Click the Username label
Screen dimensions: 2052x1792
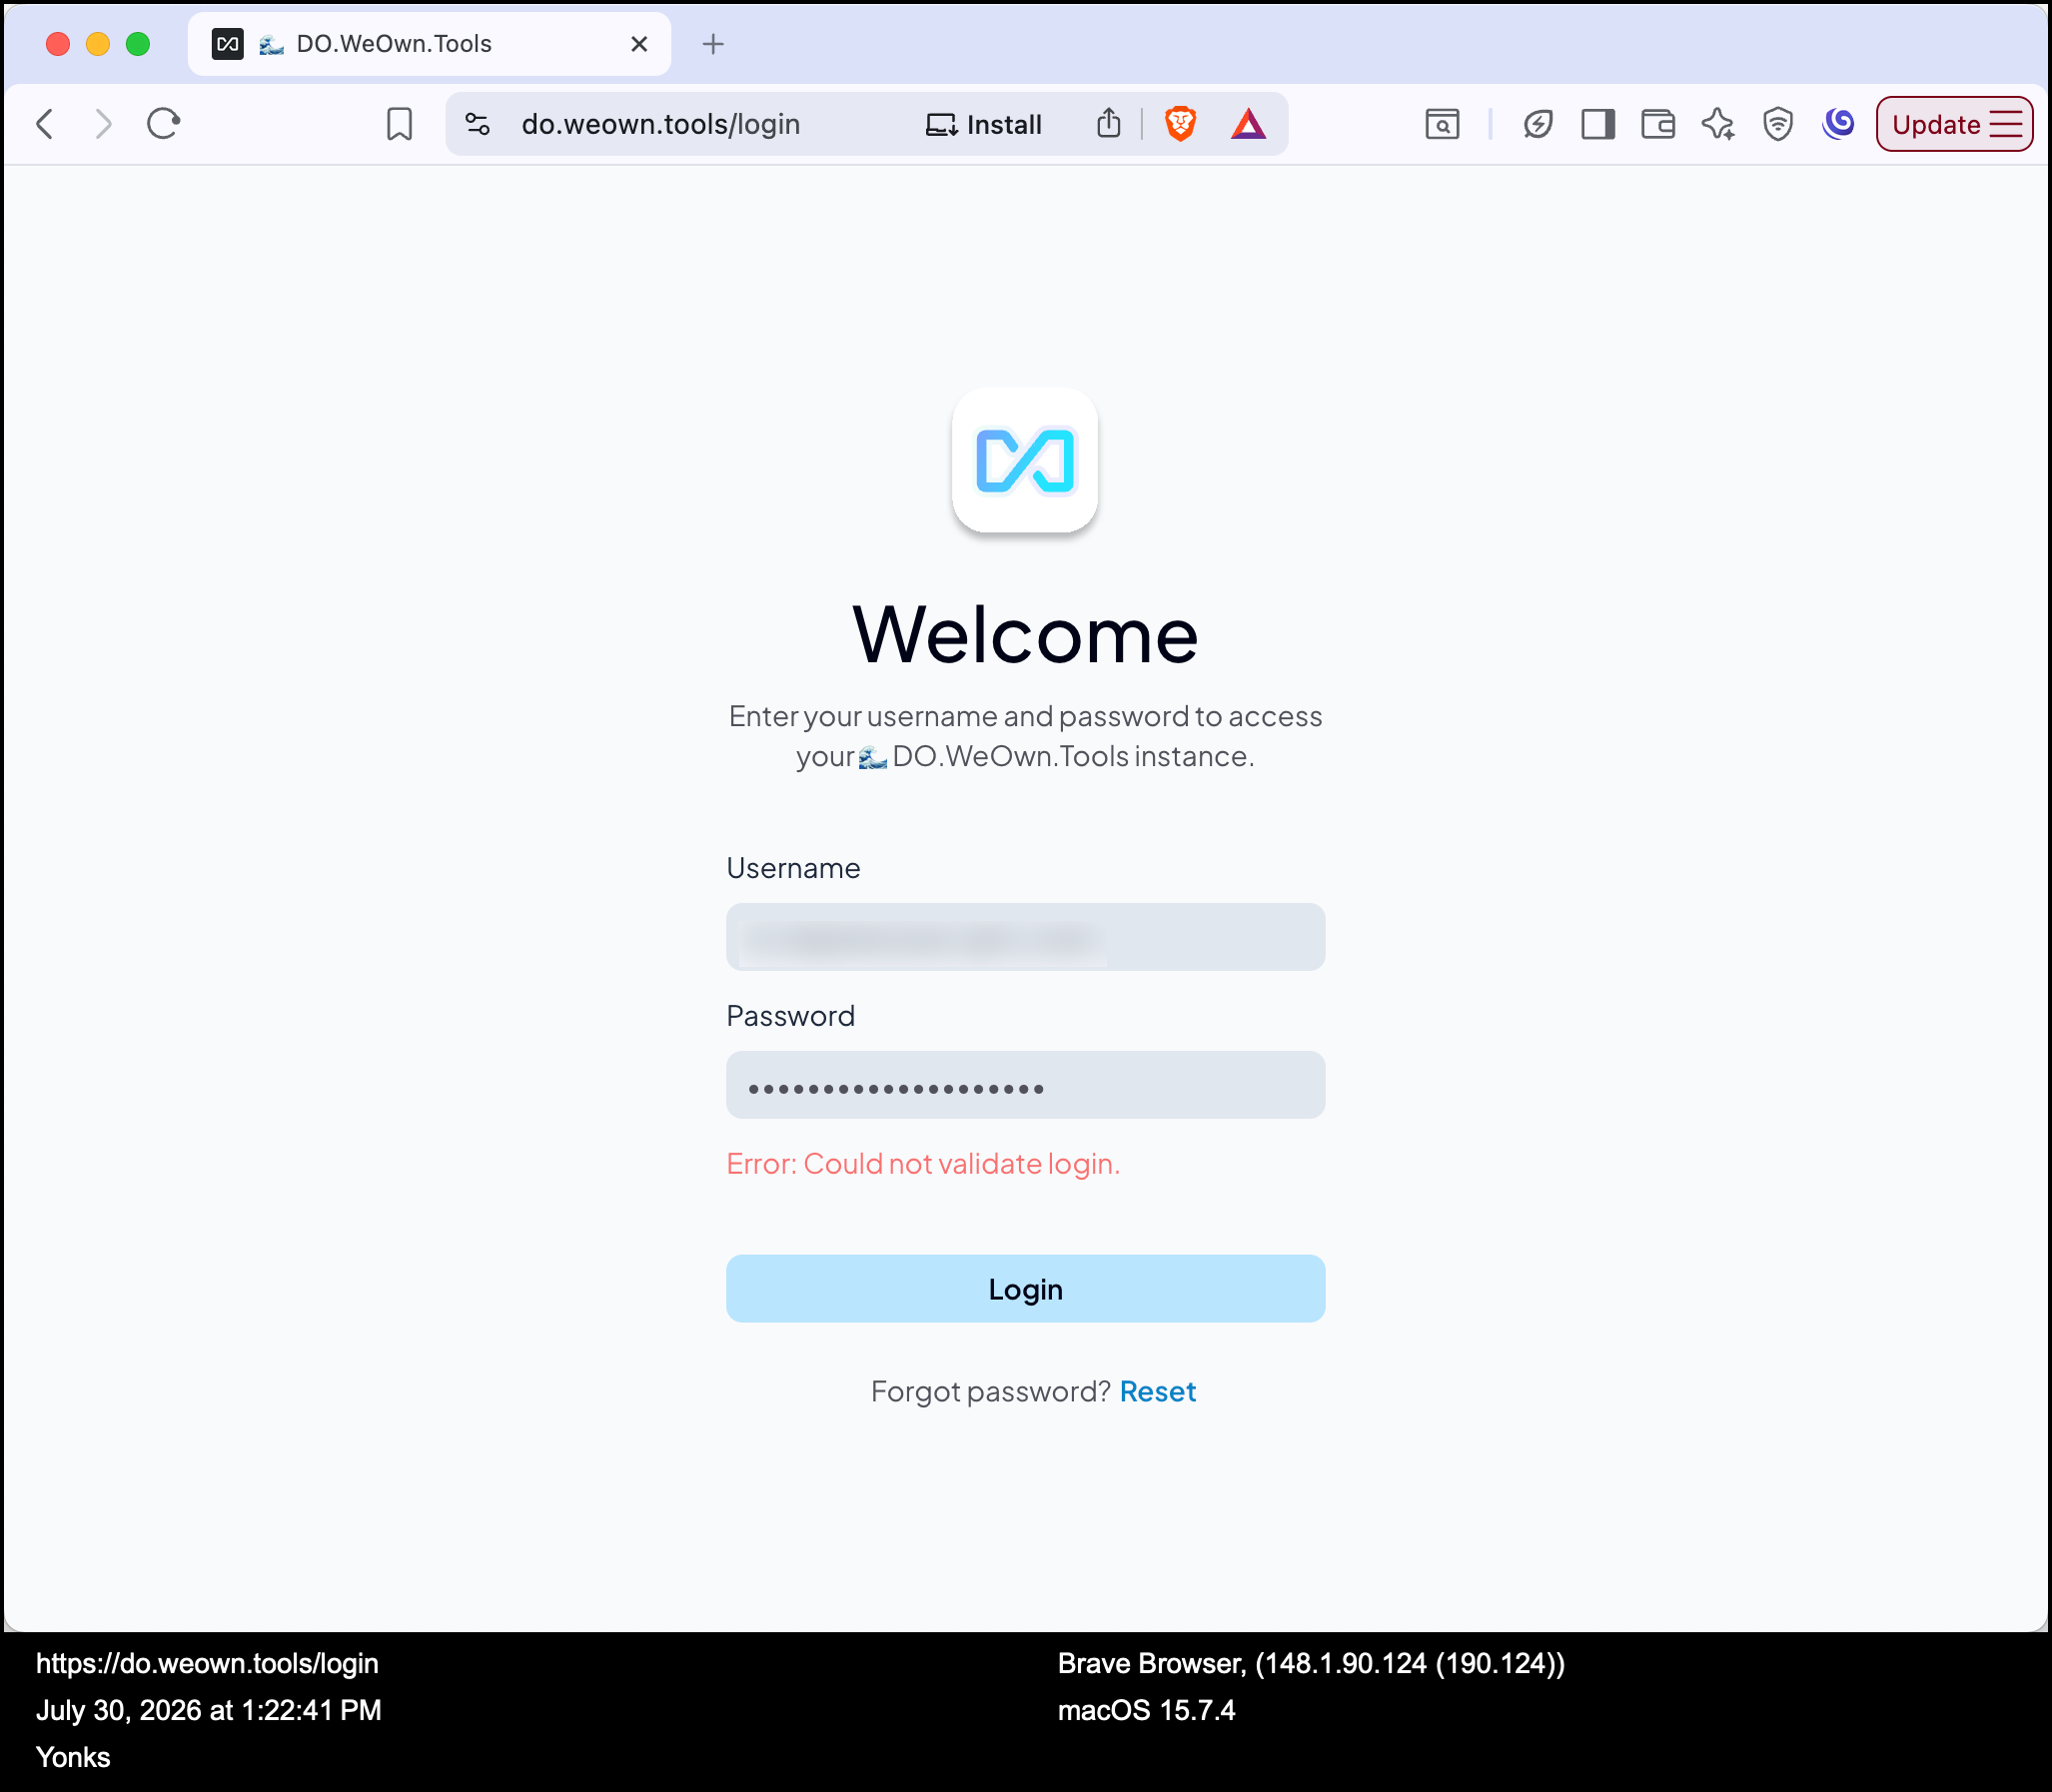[x=793, y=868]
